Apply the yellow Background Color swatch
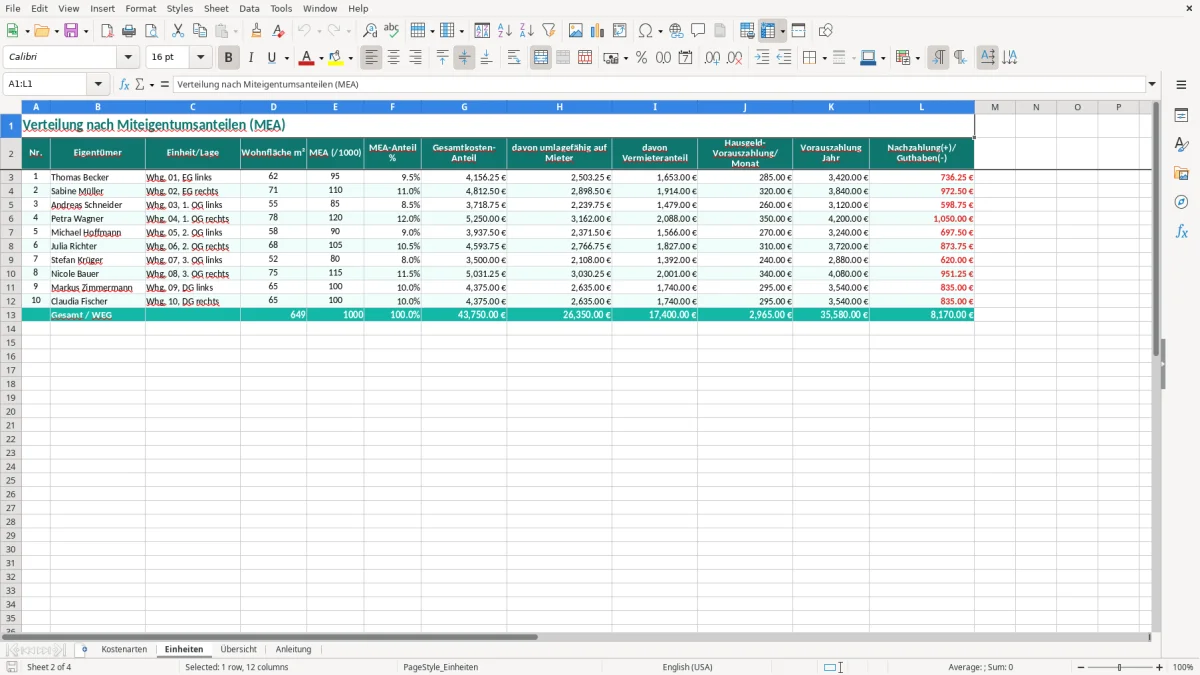Screen dimensions: 1200x675 tap(336, 58)
